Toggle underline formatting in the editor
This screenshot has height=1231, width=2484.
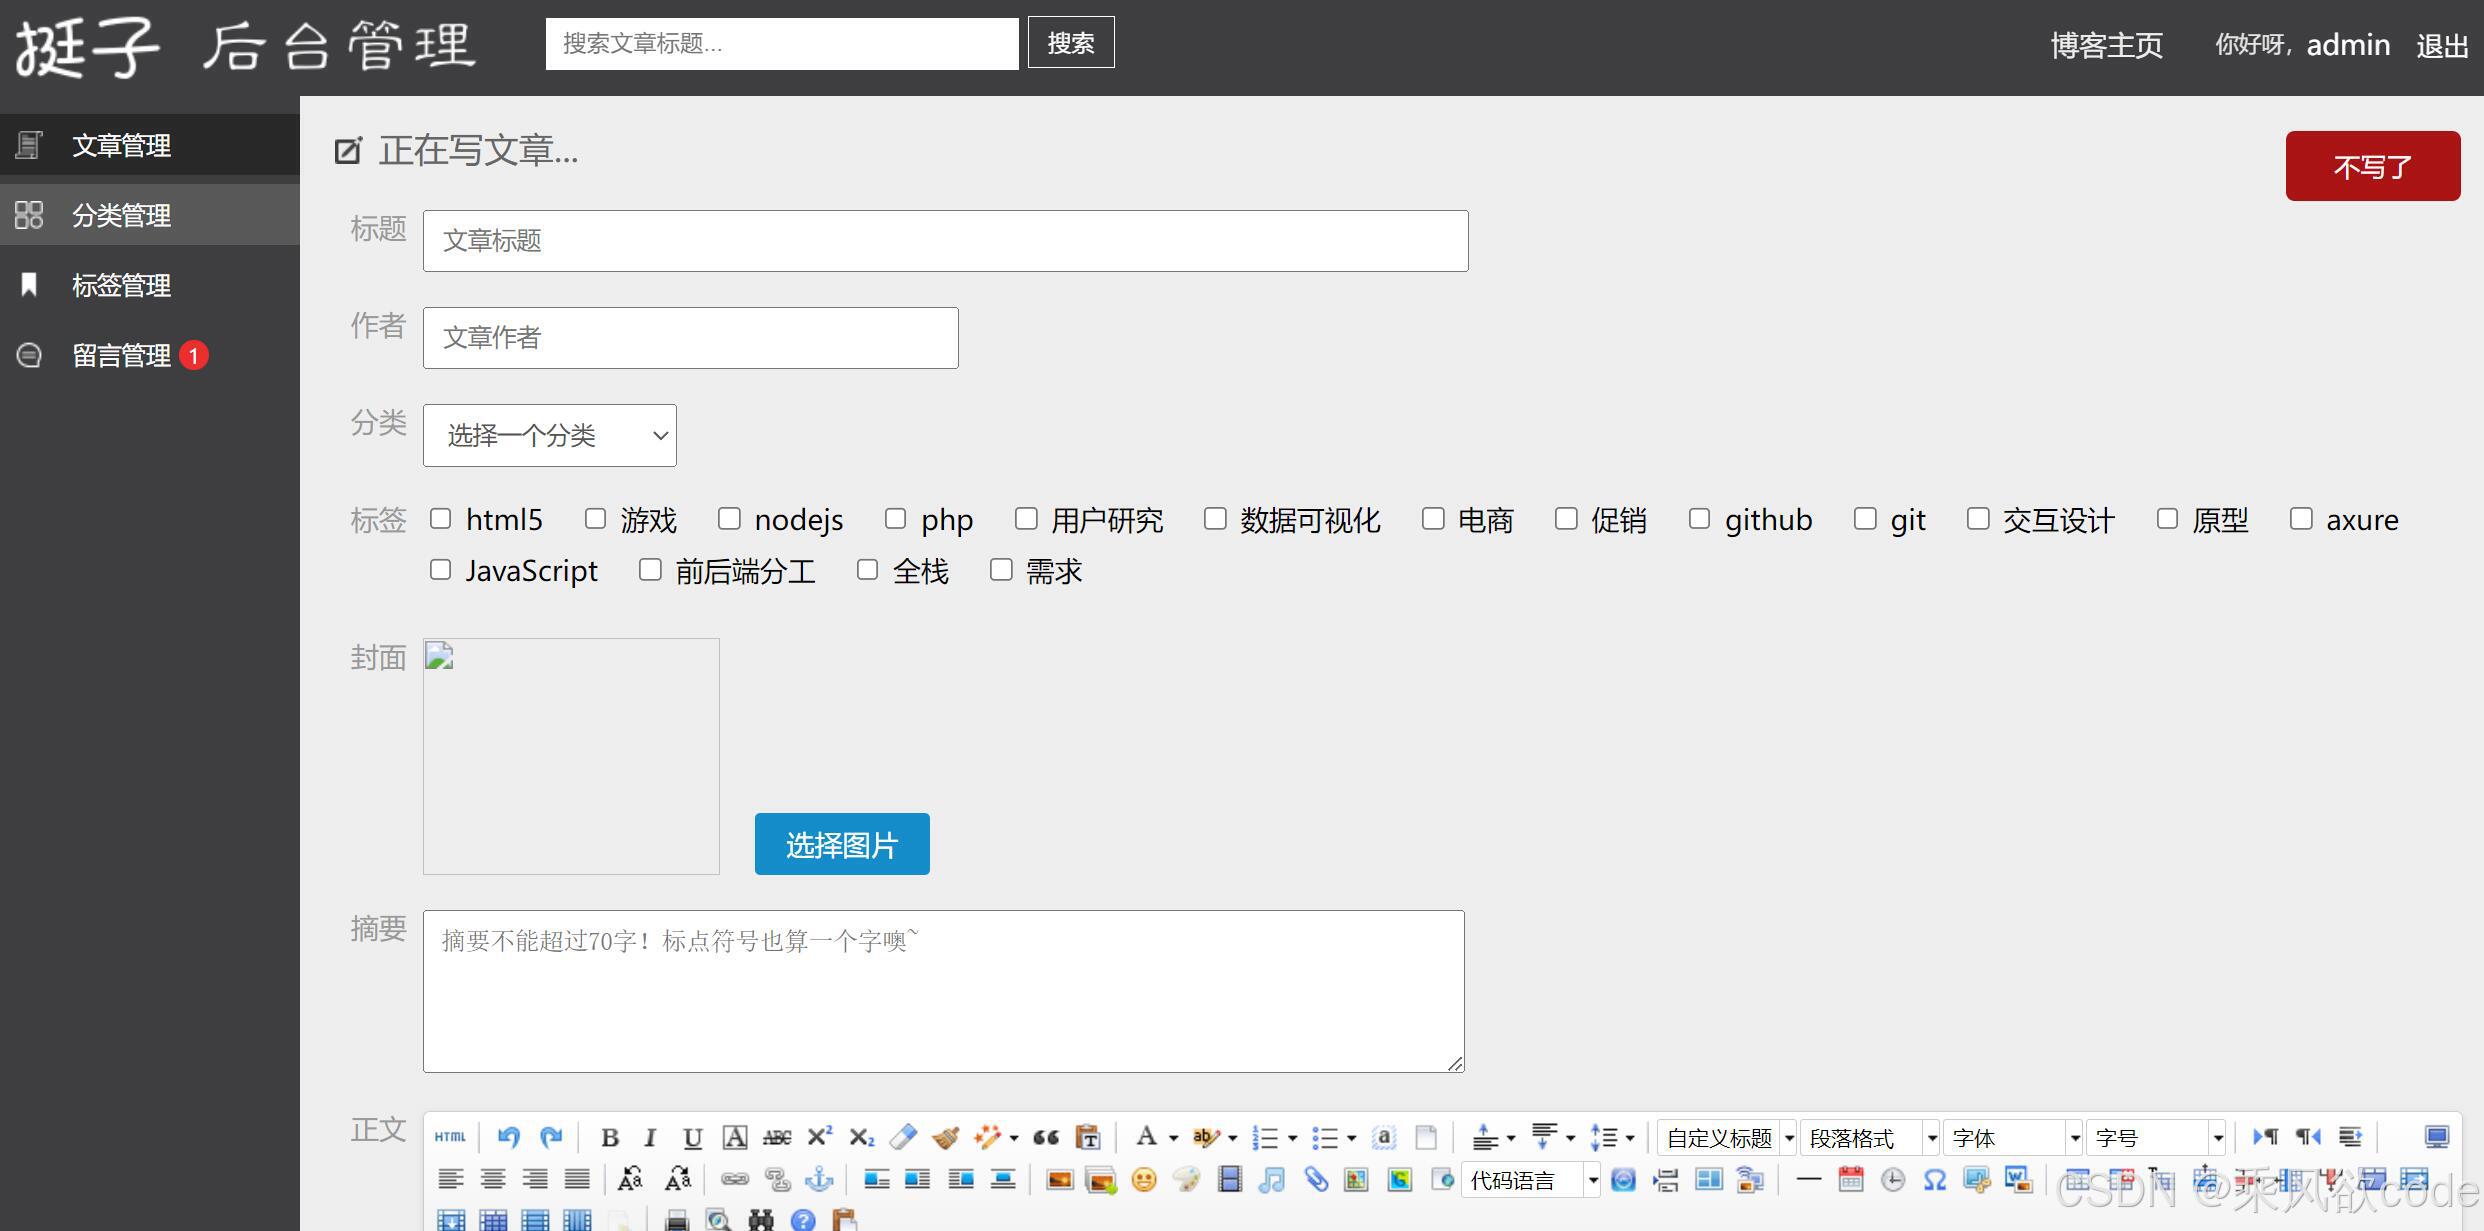tap(692, 1137)
